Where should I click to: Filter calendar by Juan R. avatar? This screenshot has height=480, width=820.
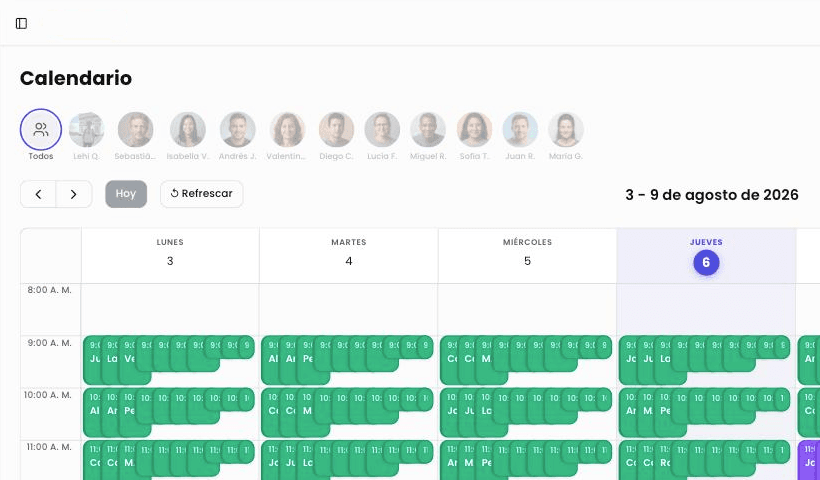pos(520,129)
